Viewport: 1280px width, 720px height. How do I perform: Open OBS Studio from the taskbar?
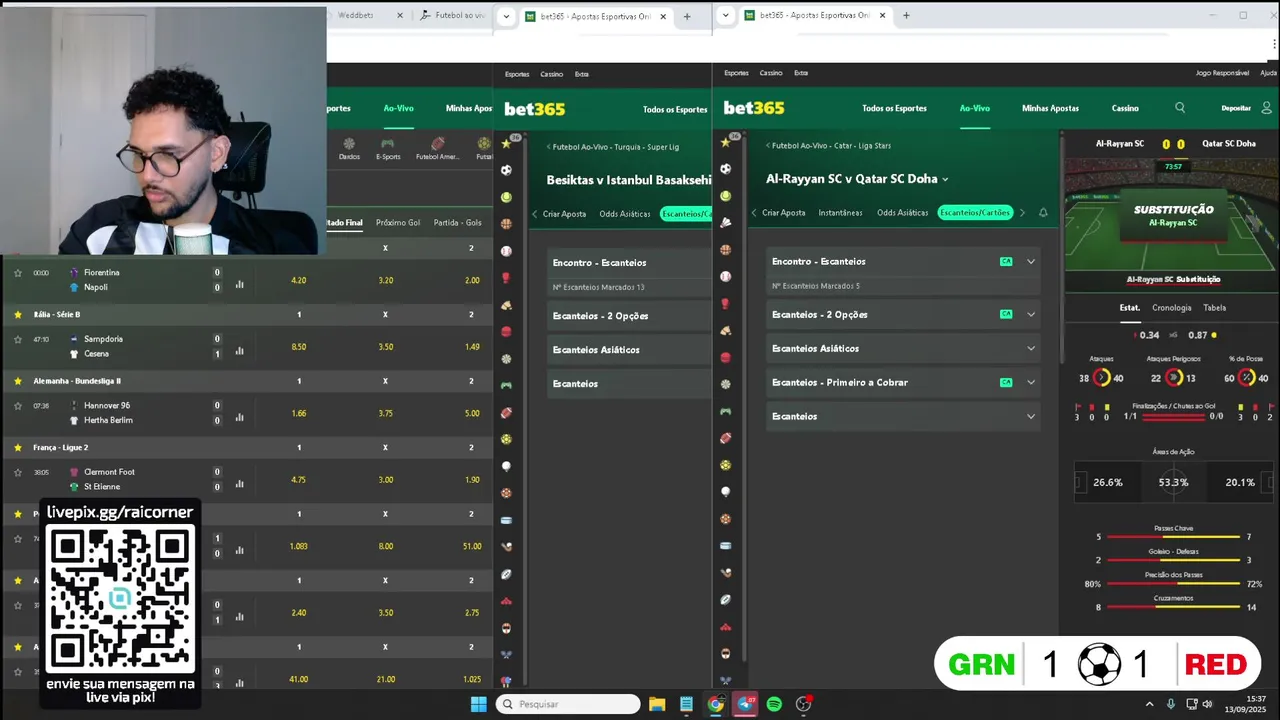[x=803, y=704]
